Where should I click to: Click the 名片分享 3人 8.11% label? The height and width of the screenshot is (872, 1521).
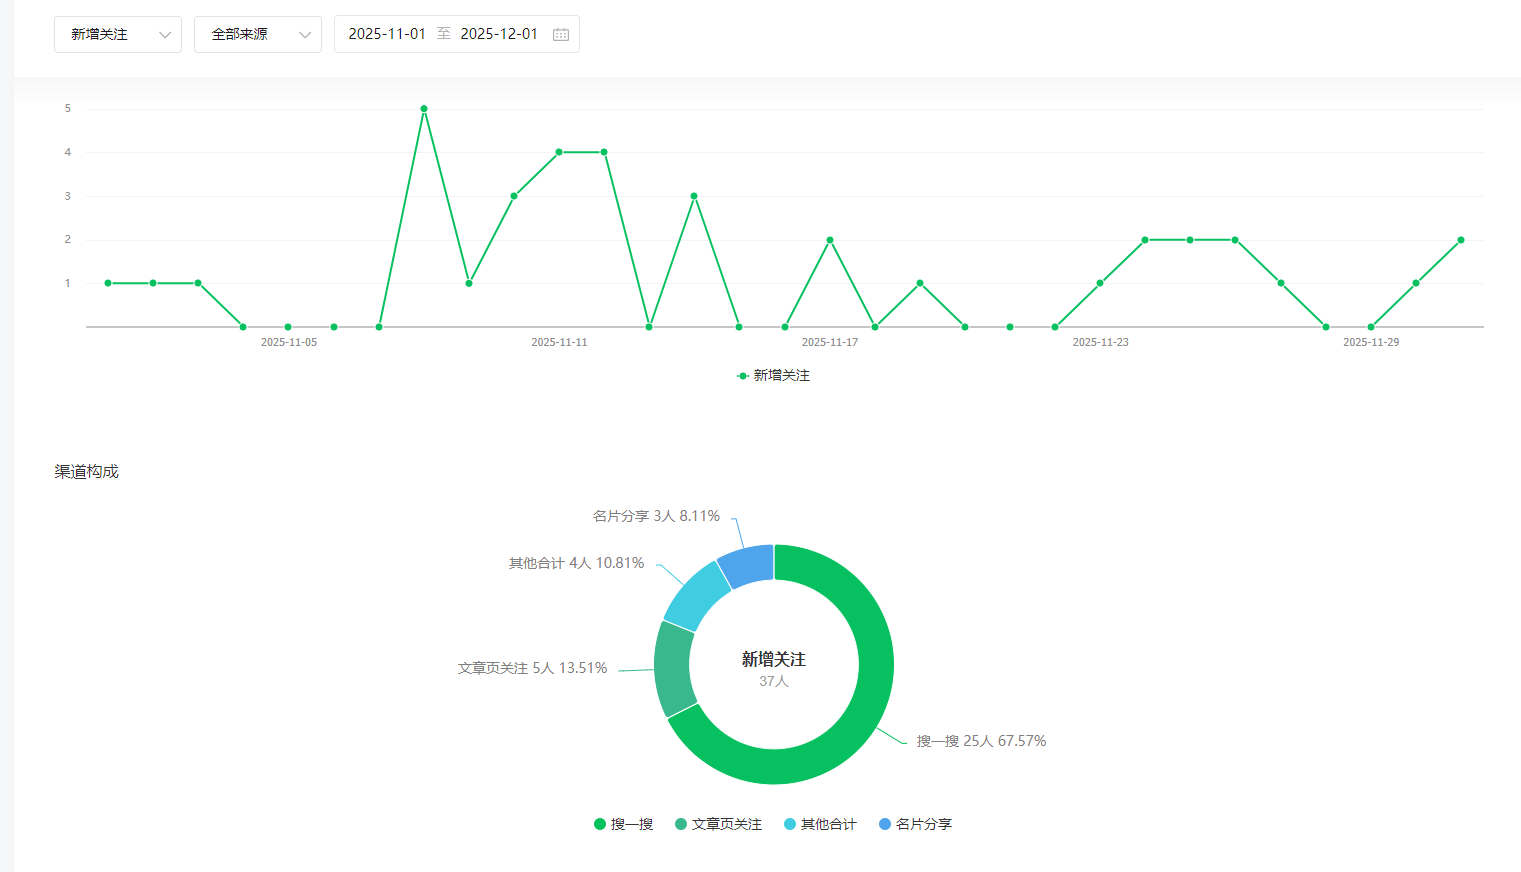(656, 516)
